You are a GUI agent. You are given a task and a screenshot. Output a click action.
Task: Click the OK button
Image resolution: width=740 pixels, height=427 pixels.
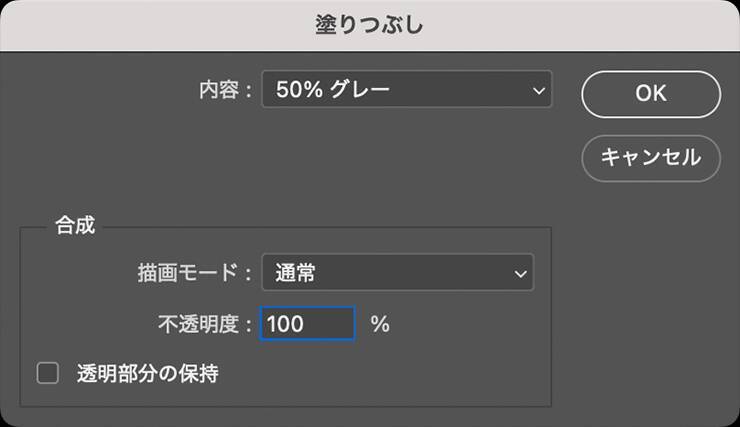pyautogui.click(x=650, y=93)
